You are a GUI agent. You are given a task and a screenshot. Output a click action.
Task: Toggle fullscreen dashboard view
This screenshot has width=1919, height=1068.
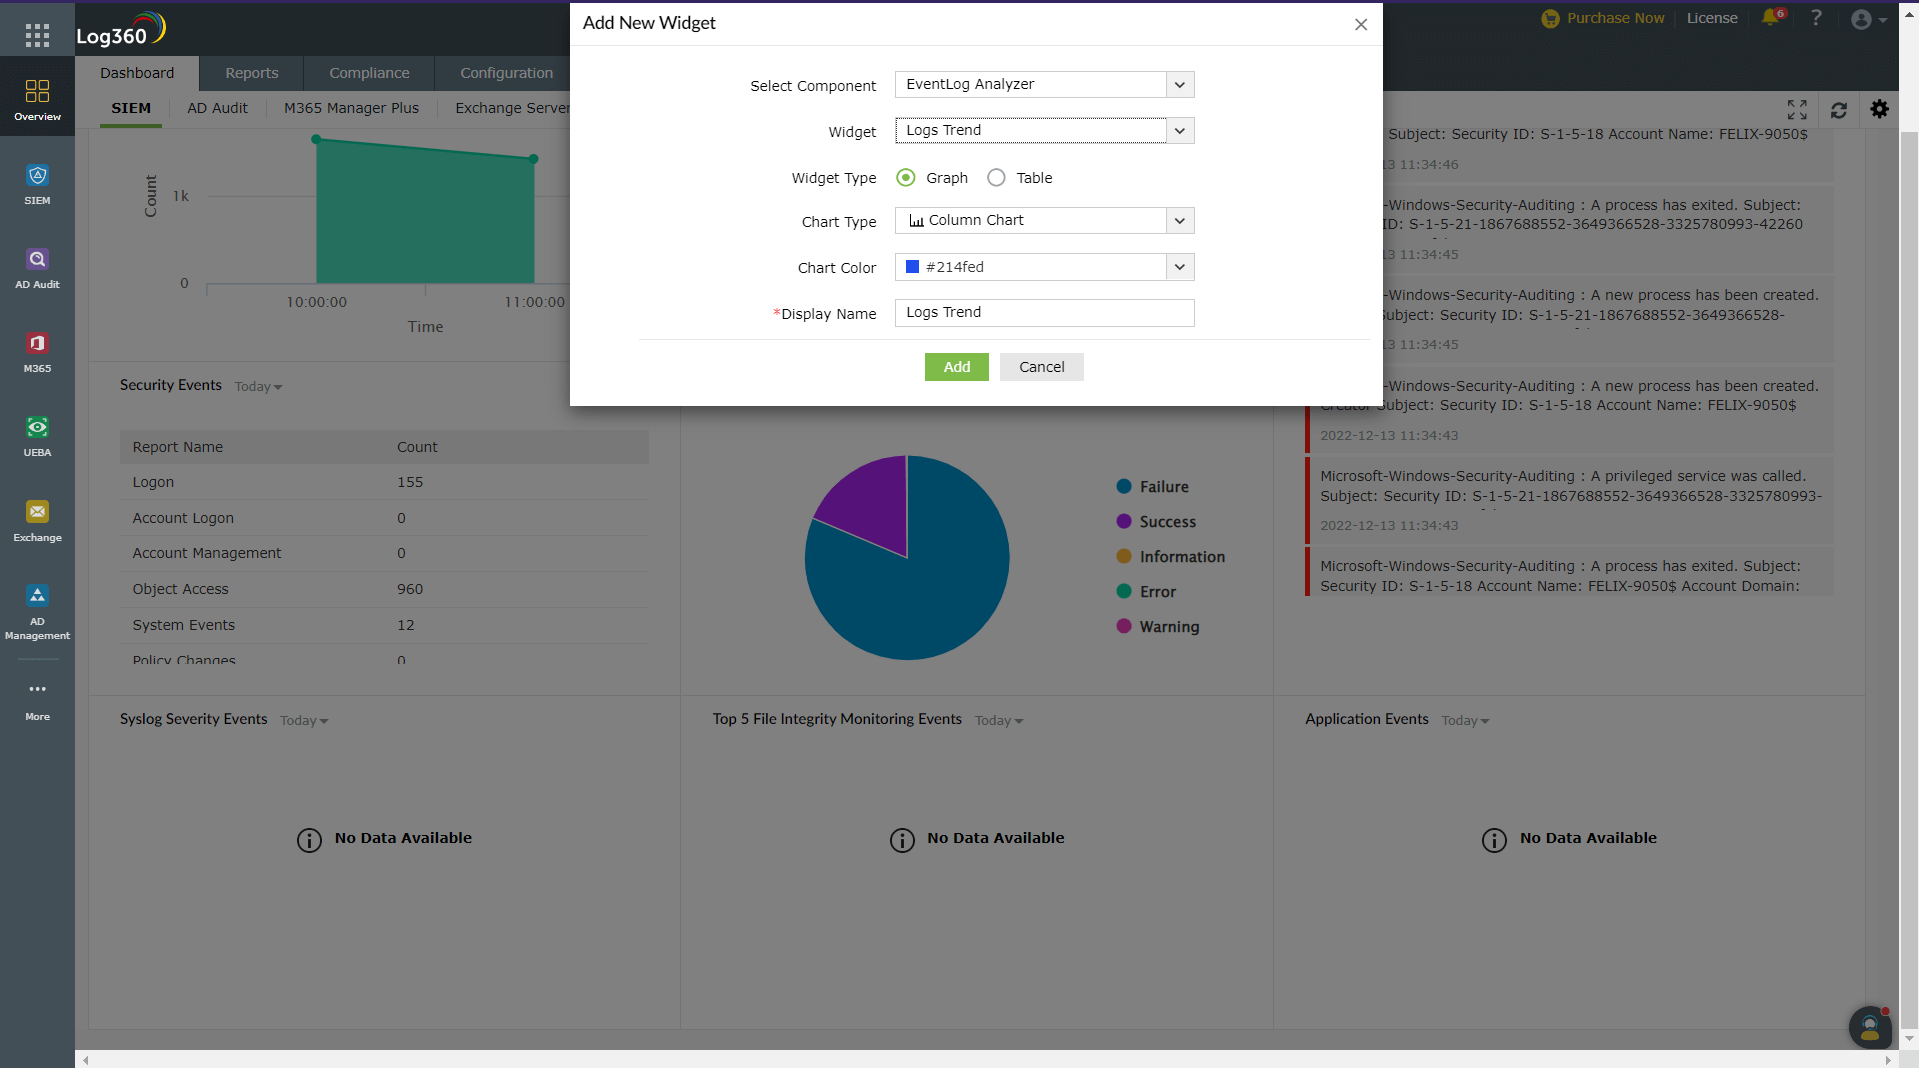click(x=1797, y=109)
